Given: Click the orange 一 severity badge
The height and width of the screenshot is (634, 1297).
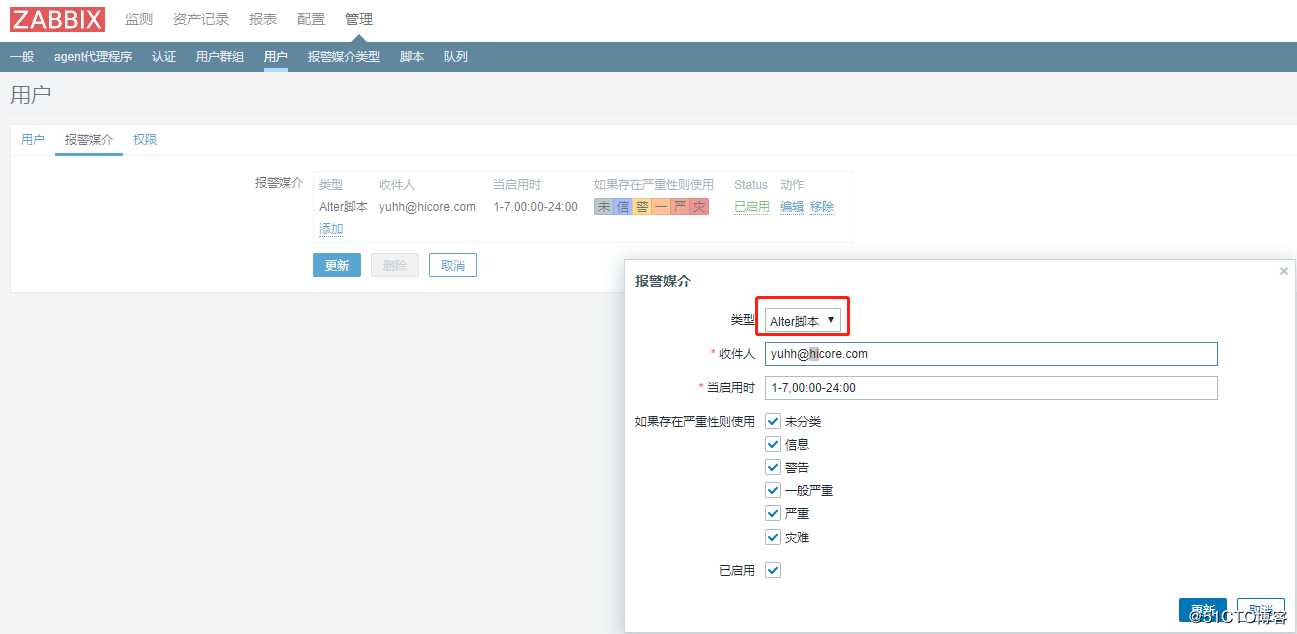Looking at the screenshot, I should pyautogui.click(x=660, y=207).
